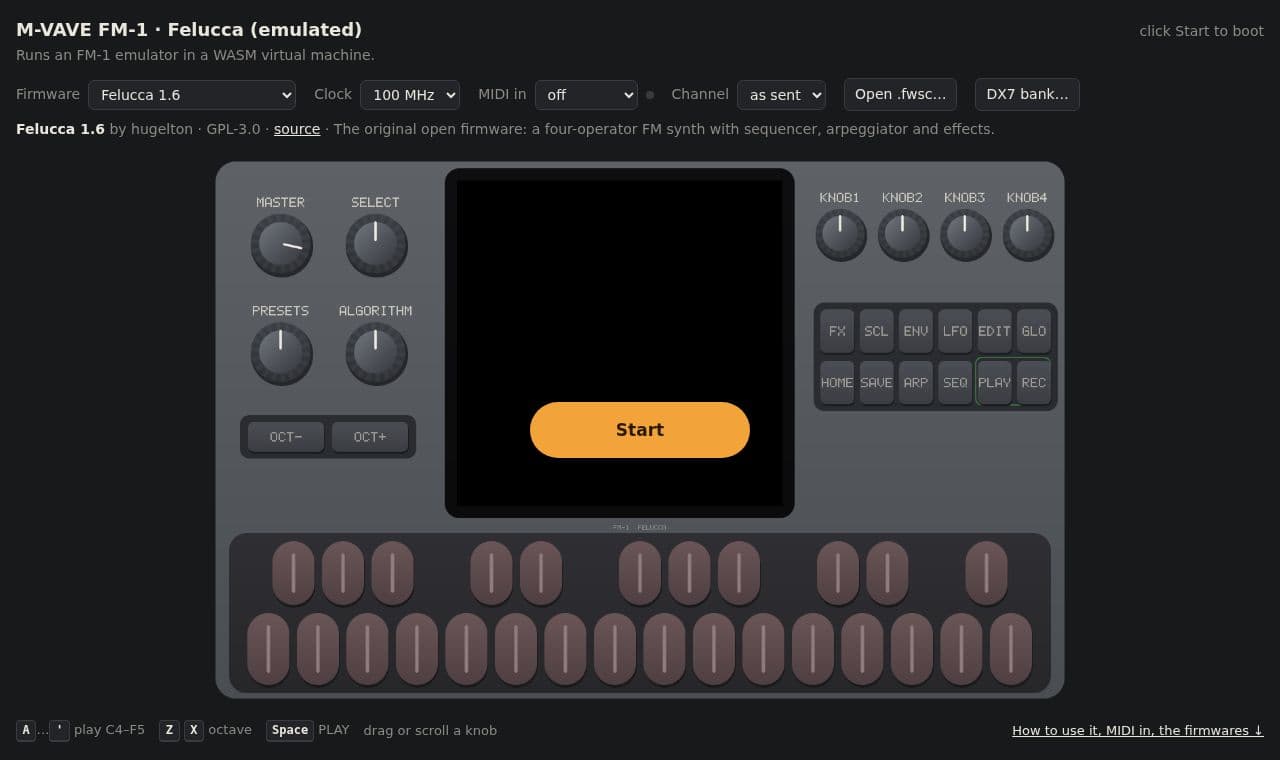This screenshot has height=760, width=1280.
Task: Open the How to use it, MIDI in link
Action: [1138, 730]
